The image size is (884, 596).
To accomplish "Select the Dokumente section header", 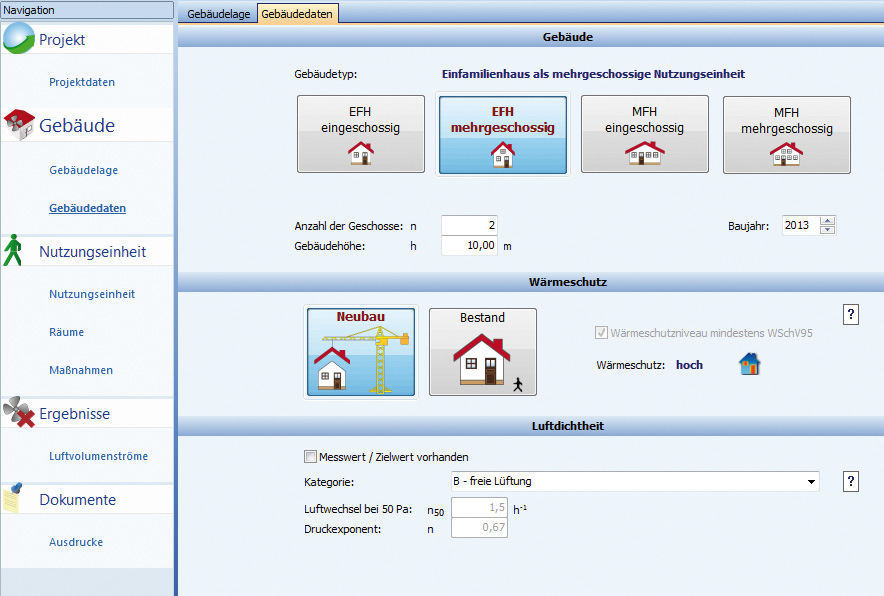I will click(x=87, y=500).
